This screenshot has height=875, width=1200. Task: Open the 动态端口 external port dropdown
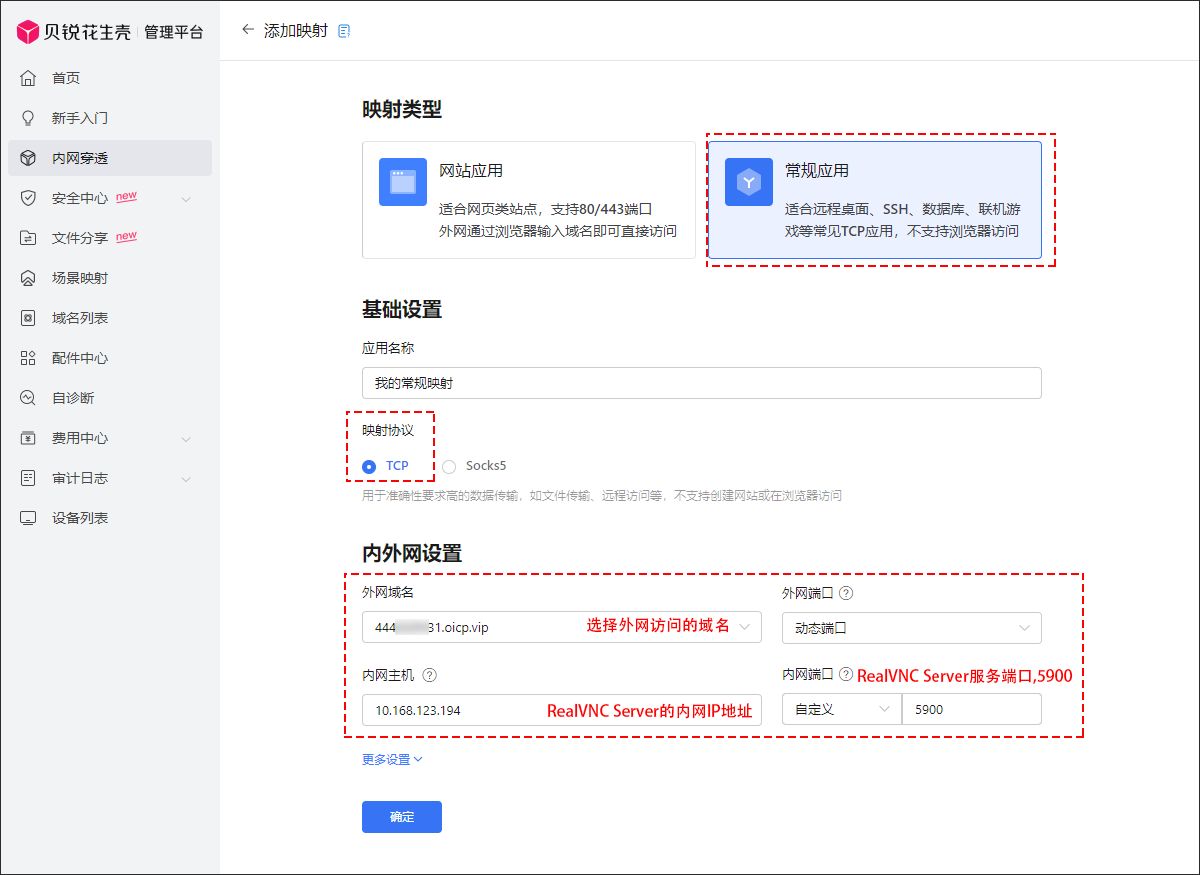(x=912, y=627)
